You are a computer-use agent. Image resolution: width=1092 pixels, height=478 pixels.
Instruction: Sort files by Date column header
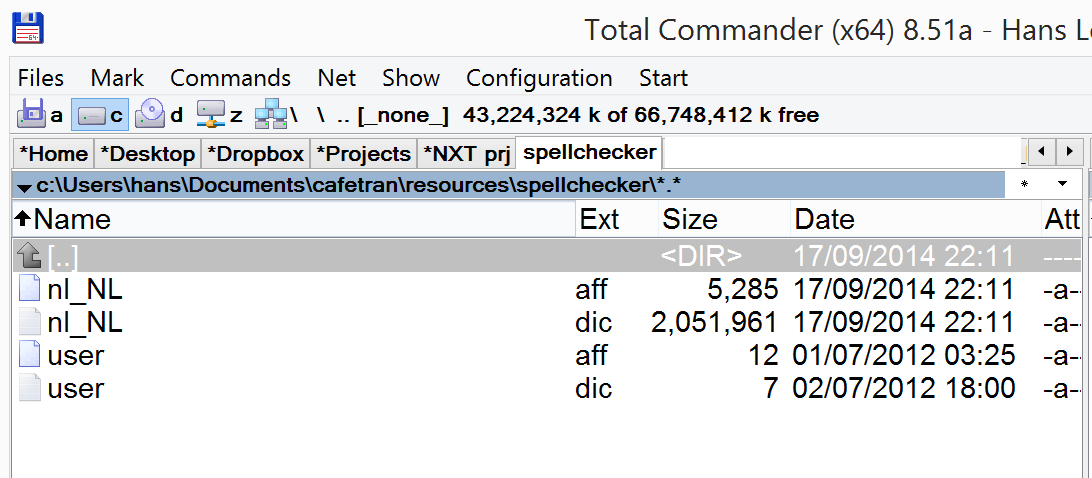click(824, 219)
